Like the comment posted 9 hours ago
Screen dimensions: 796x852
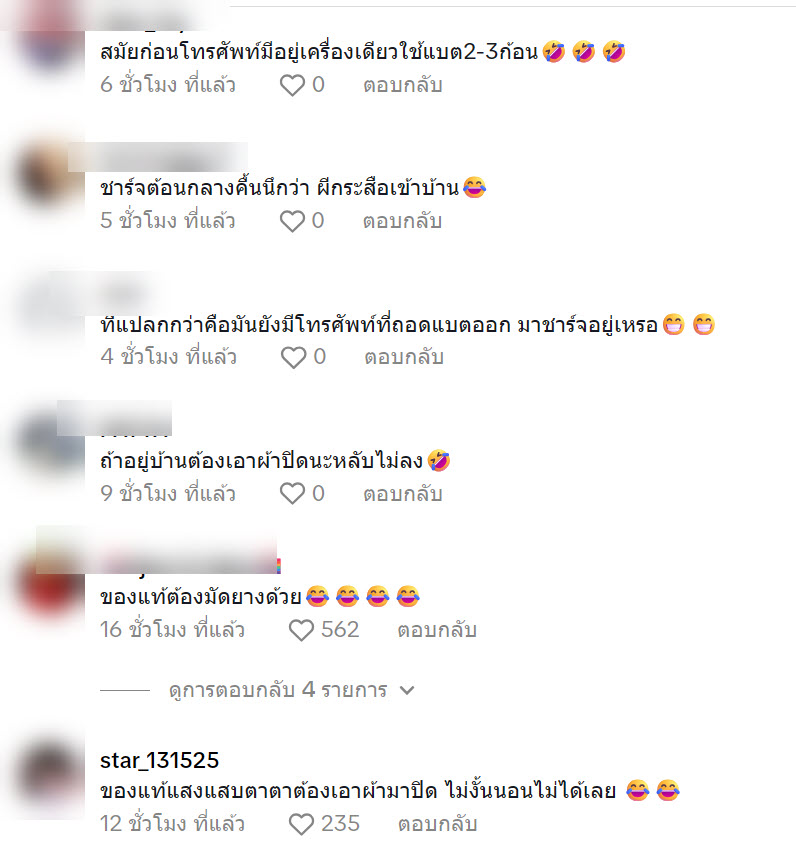pos(292,494)
